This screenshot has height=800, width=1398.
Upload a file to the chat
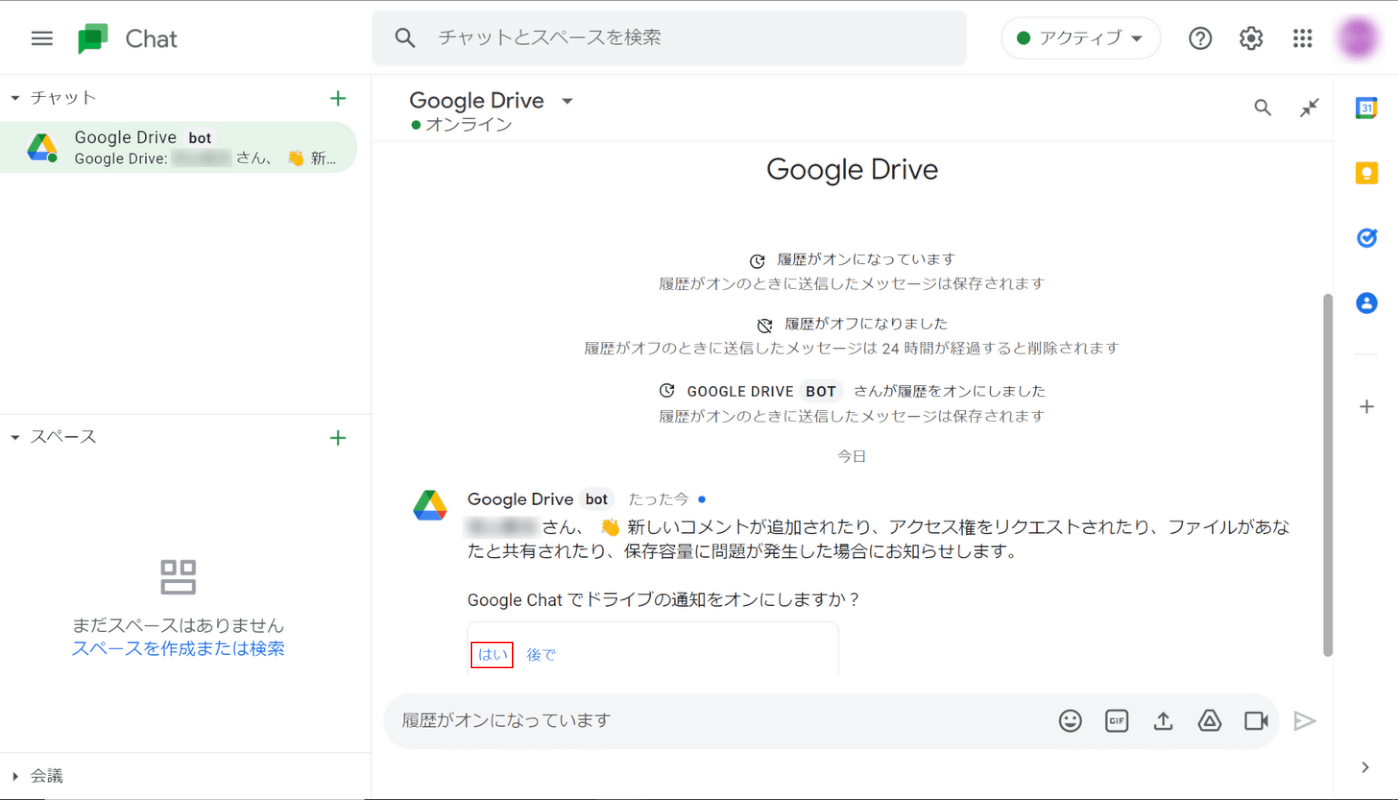coord(1163,721)
